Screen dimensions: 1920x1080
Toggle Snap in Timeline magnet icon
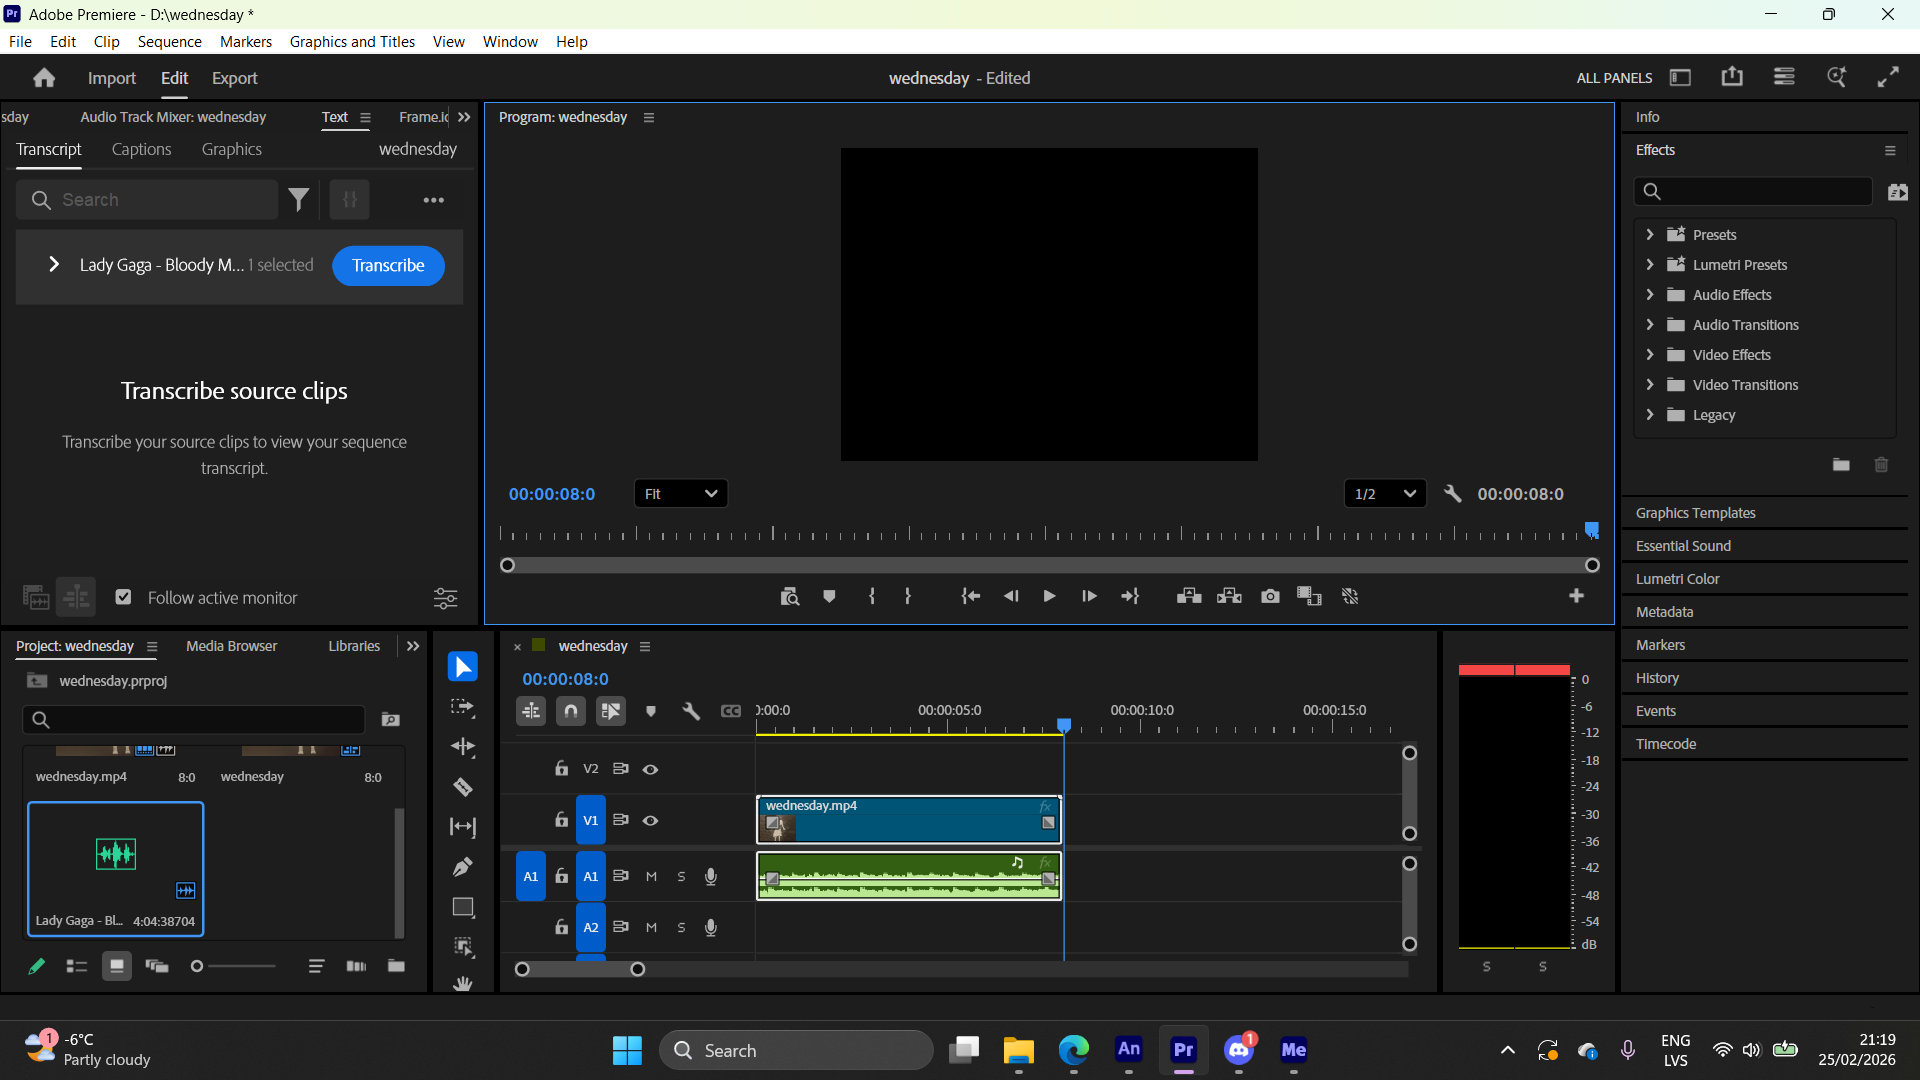[x=570, y=711]
